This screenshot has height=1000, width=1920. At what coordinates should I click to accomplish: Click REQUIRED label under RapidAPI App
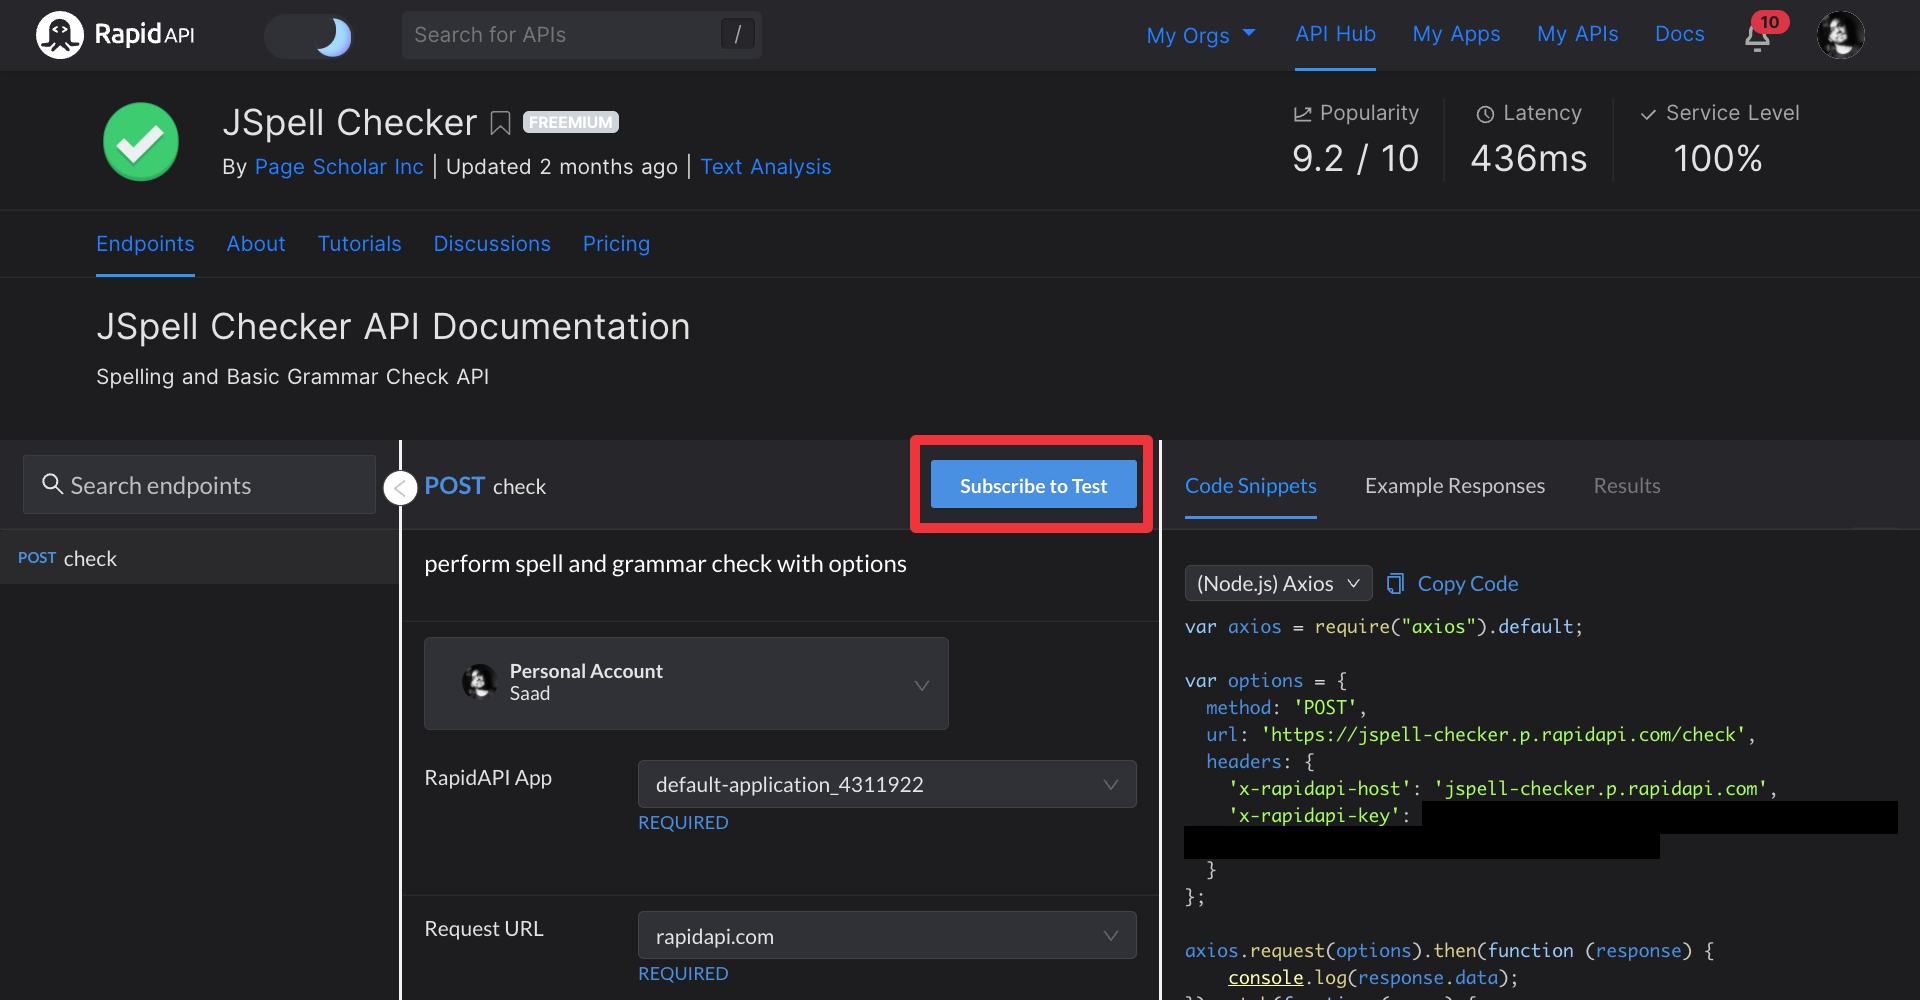pyautogui.click(x=683, y=822)
